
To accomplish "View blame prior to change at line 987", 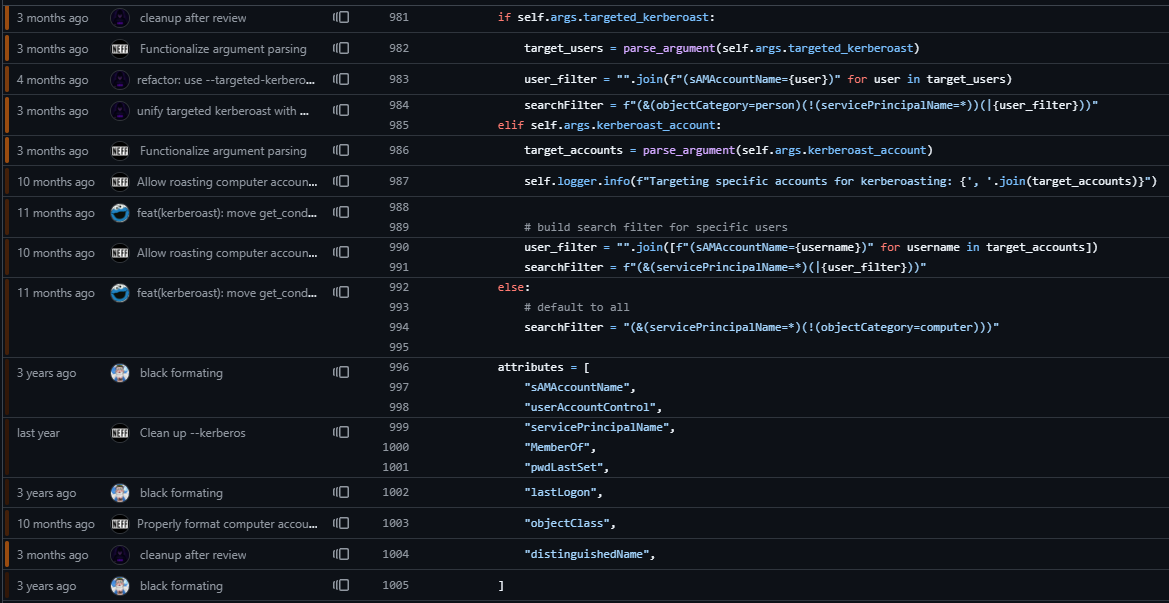I will [x=341, y=182].
